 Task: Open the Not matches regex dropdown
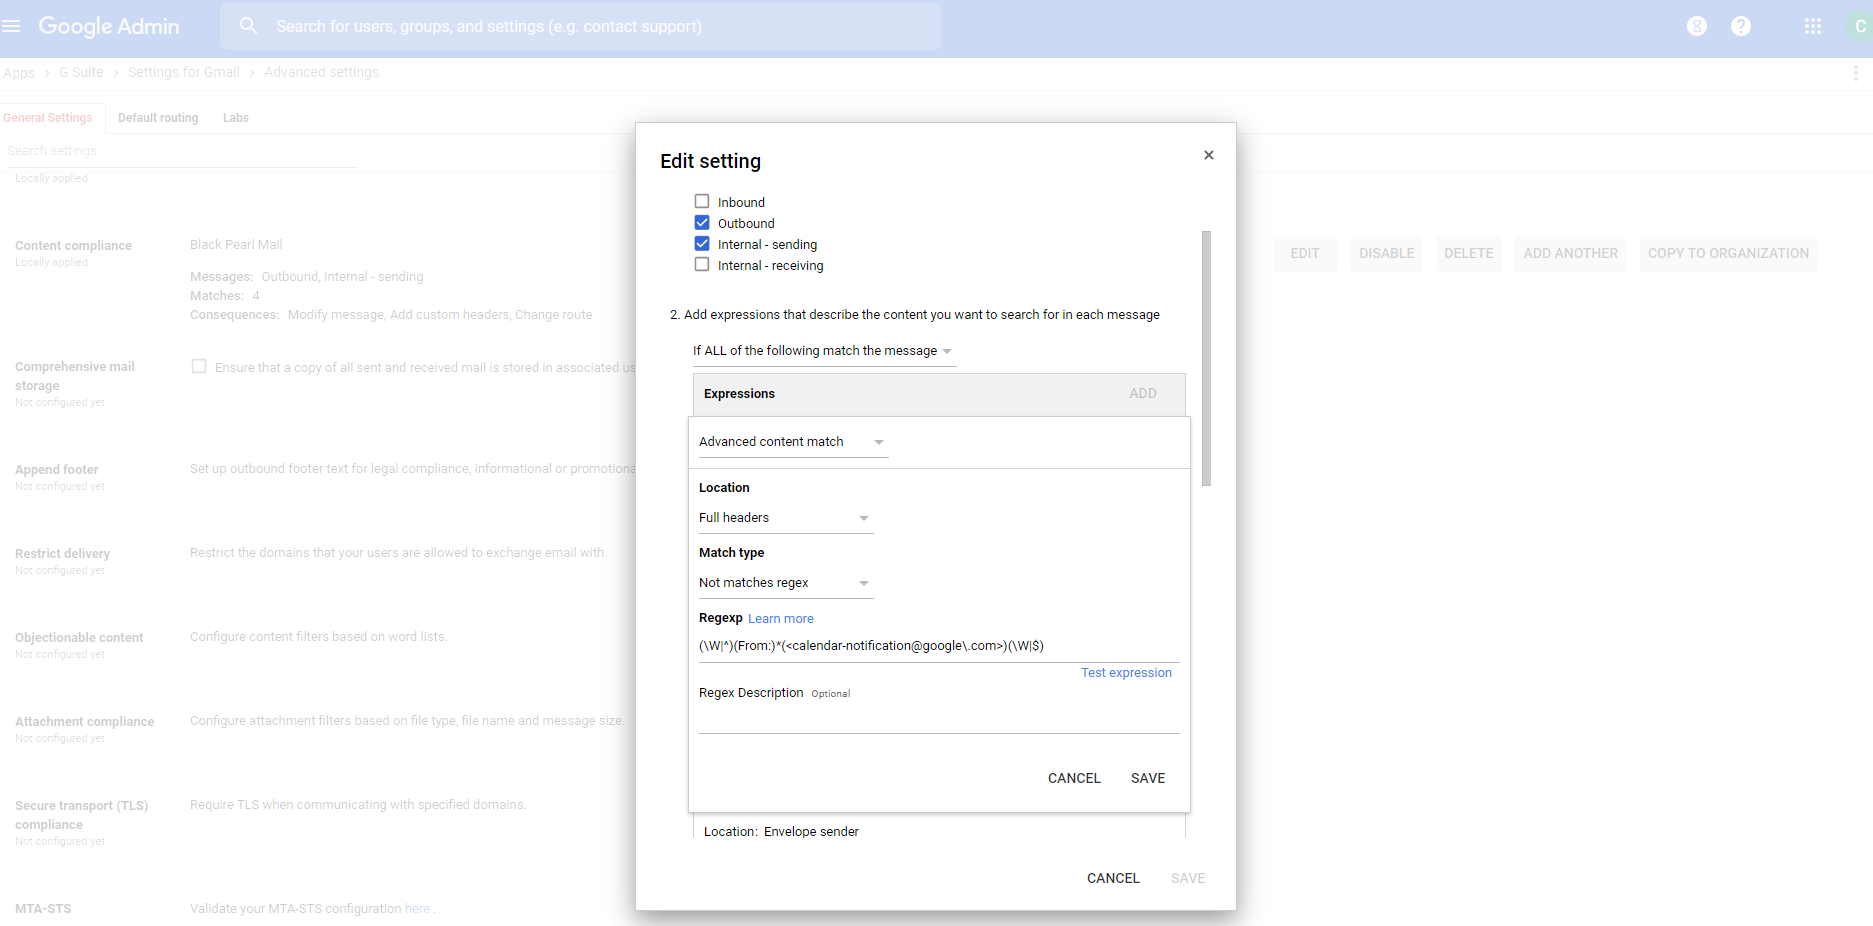point(786,583)
